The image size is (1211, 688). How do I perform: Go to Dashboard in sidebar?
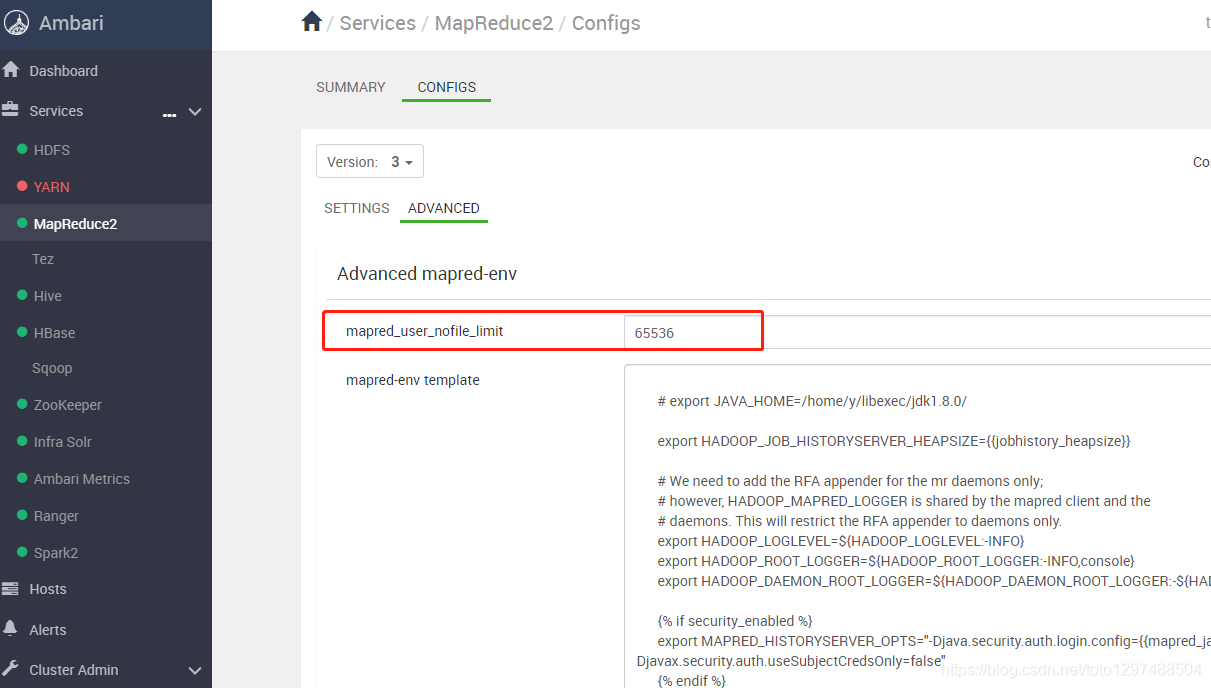(64, 71)
